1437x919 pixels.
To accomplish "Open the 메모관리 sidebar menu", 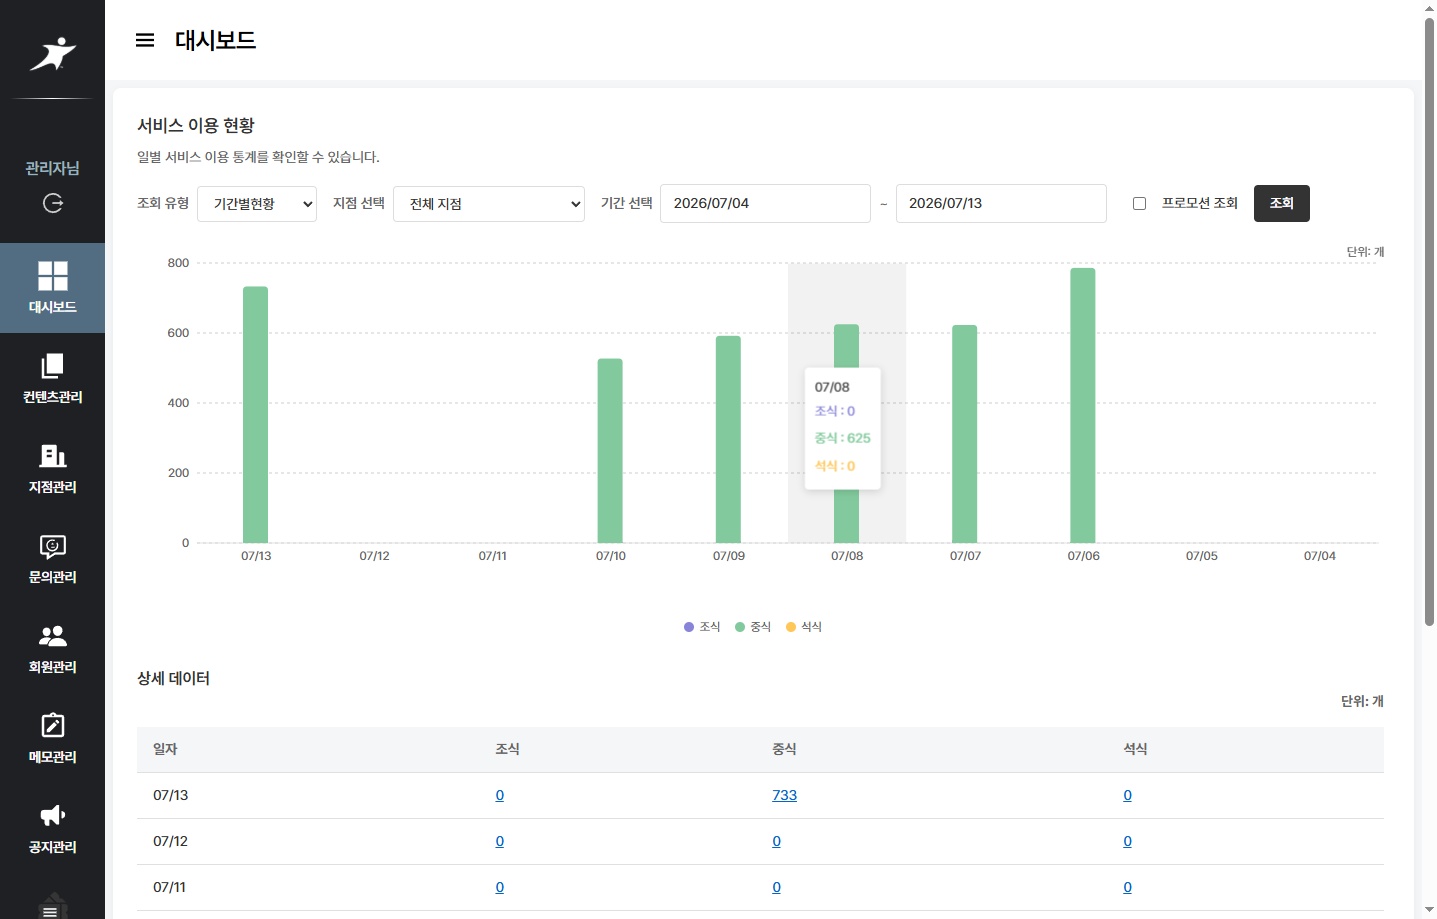I will 52,738.
